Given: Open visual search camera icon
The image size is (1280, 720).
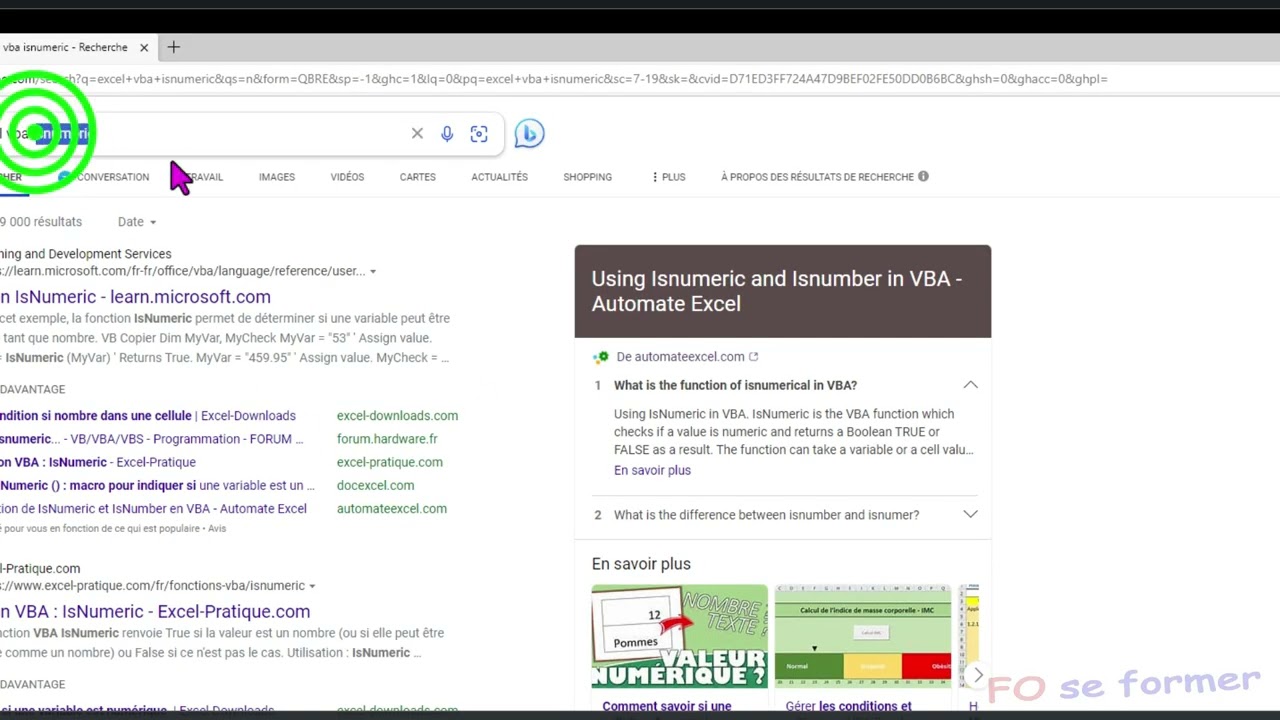Looking at the screenshot, I should point(479,134).
